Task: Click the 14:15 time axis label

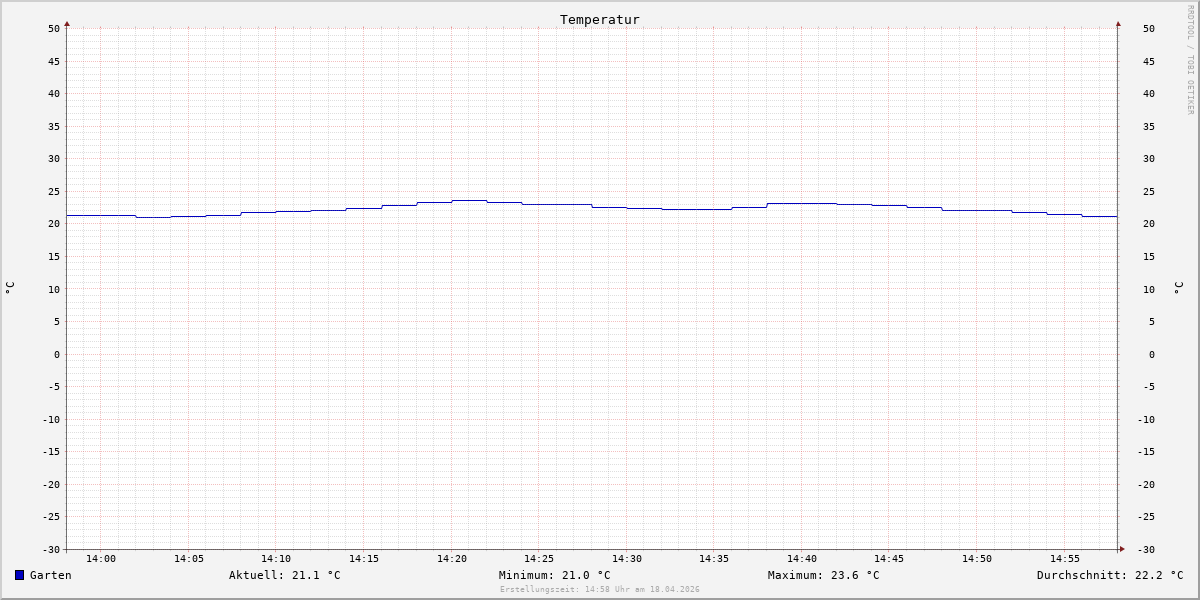Action: (364, 559)
